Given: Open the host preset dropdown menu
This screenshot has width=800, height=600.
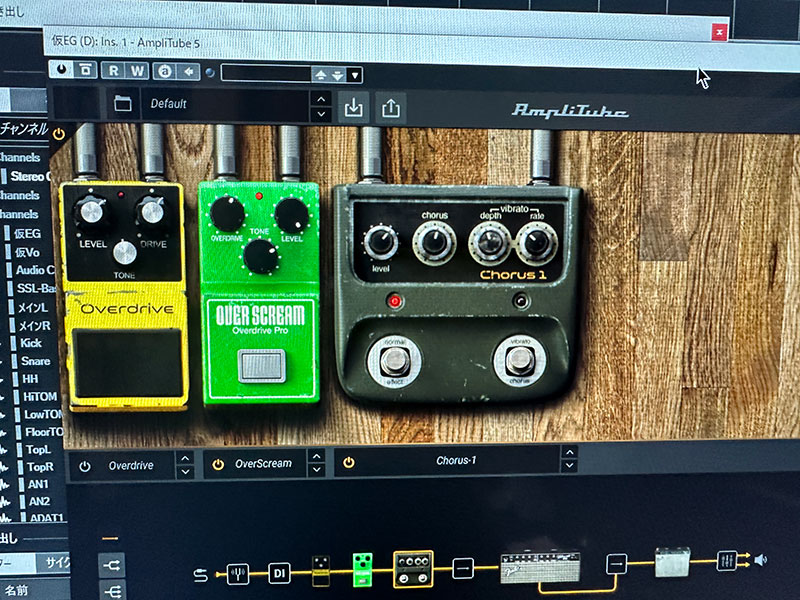Looking at the screenshot, I should point(355,76).
